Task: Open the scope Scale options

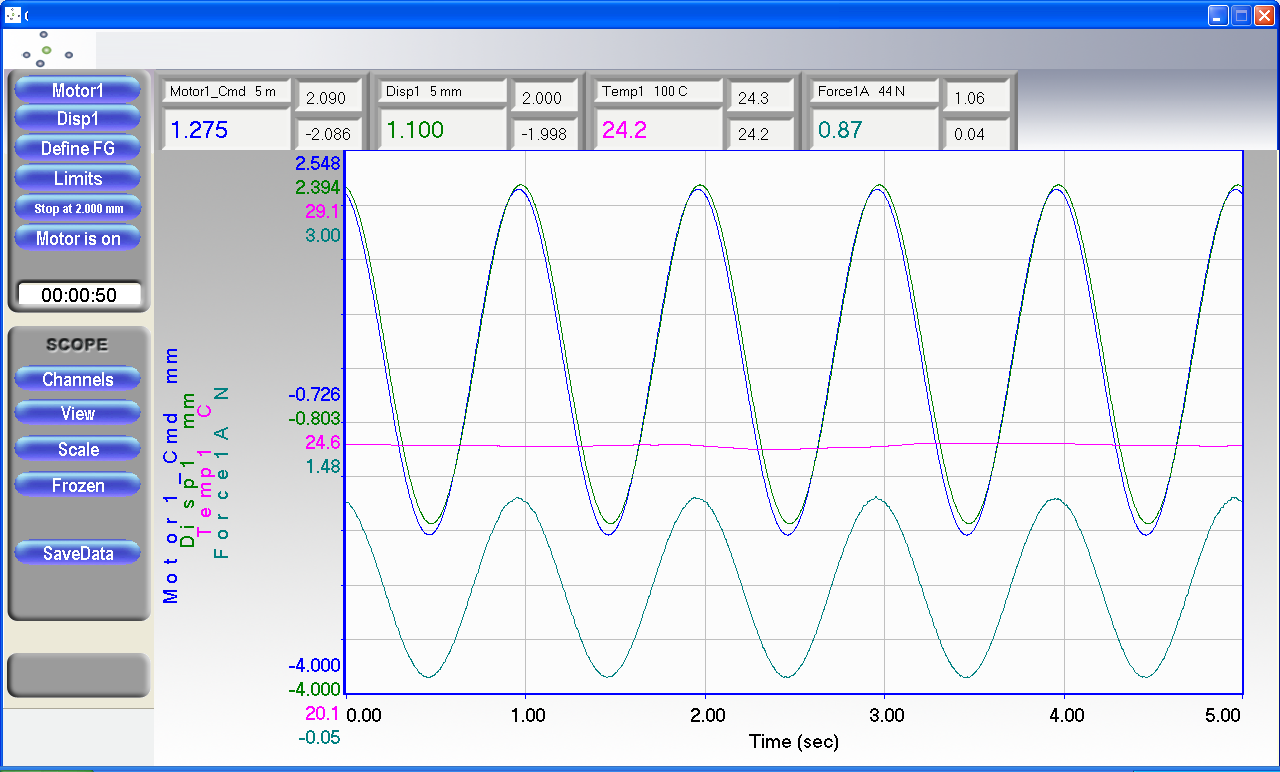Action: click(78, 450)
